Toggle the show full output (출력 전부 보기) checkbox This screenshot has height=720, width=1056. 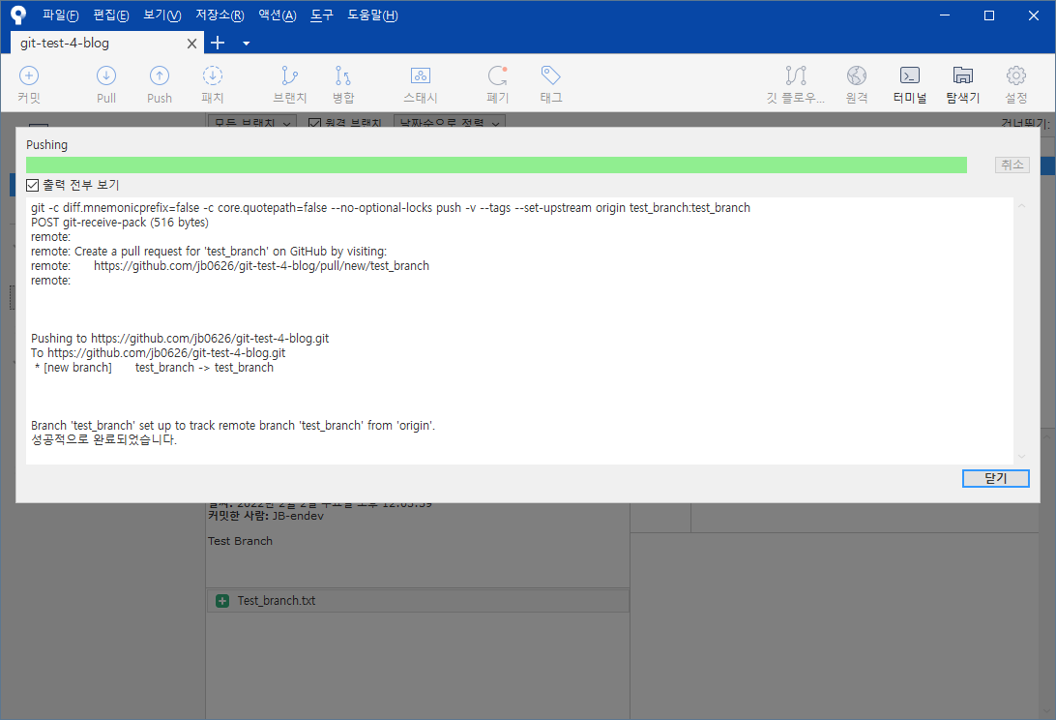pyautogui.click(x=32, y=185)
